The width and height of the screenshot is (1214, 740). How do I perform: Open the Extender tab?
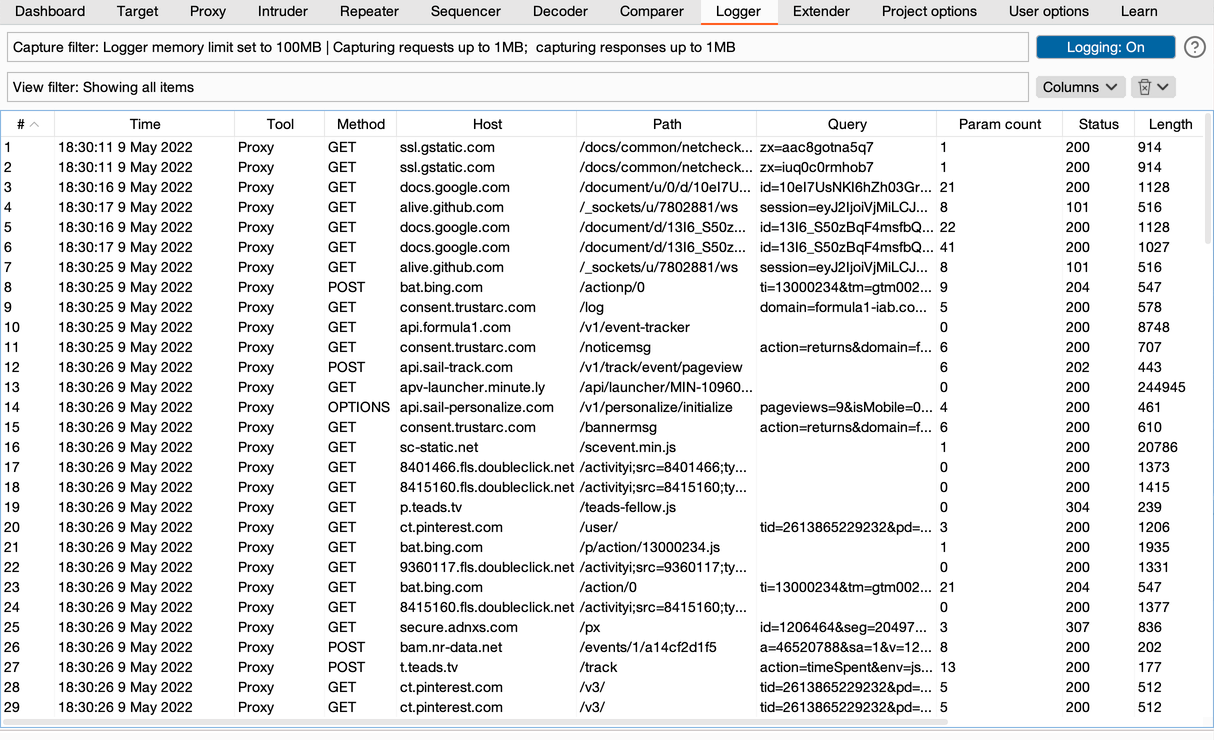(821, 12)
